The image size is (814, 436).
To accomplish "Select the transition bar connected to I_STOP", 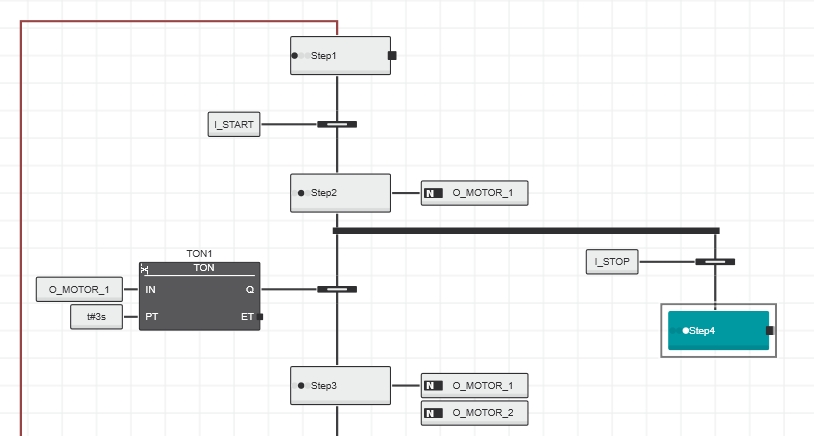I will 715,262.
